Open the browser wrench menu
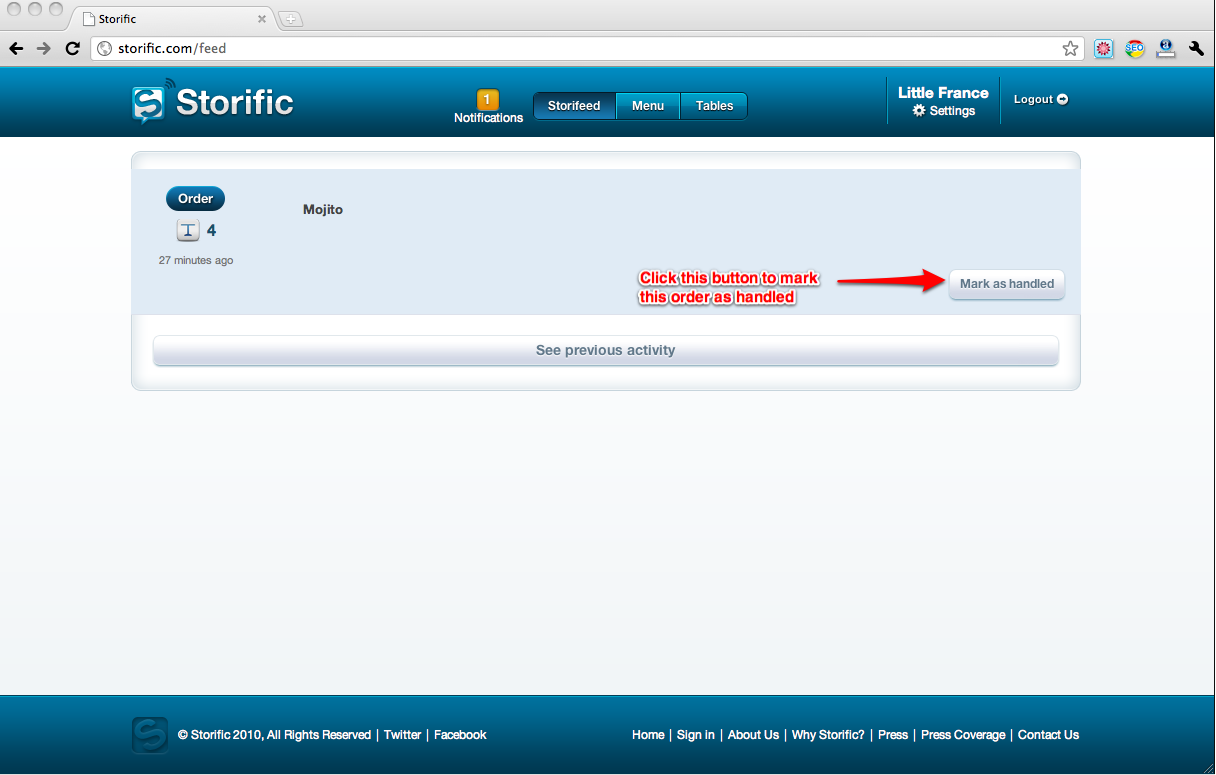Image resolution: width=1216 pixels, height=775 pixels. coord(1196,48)
